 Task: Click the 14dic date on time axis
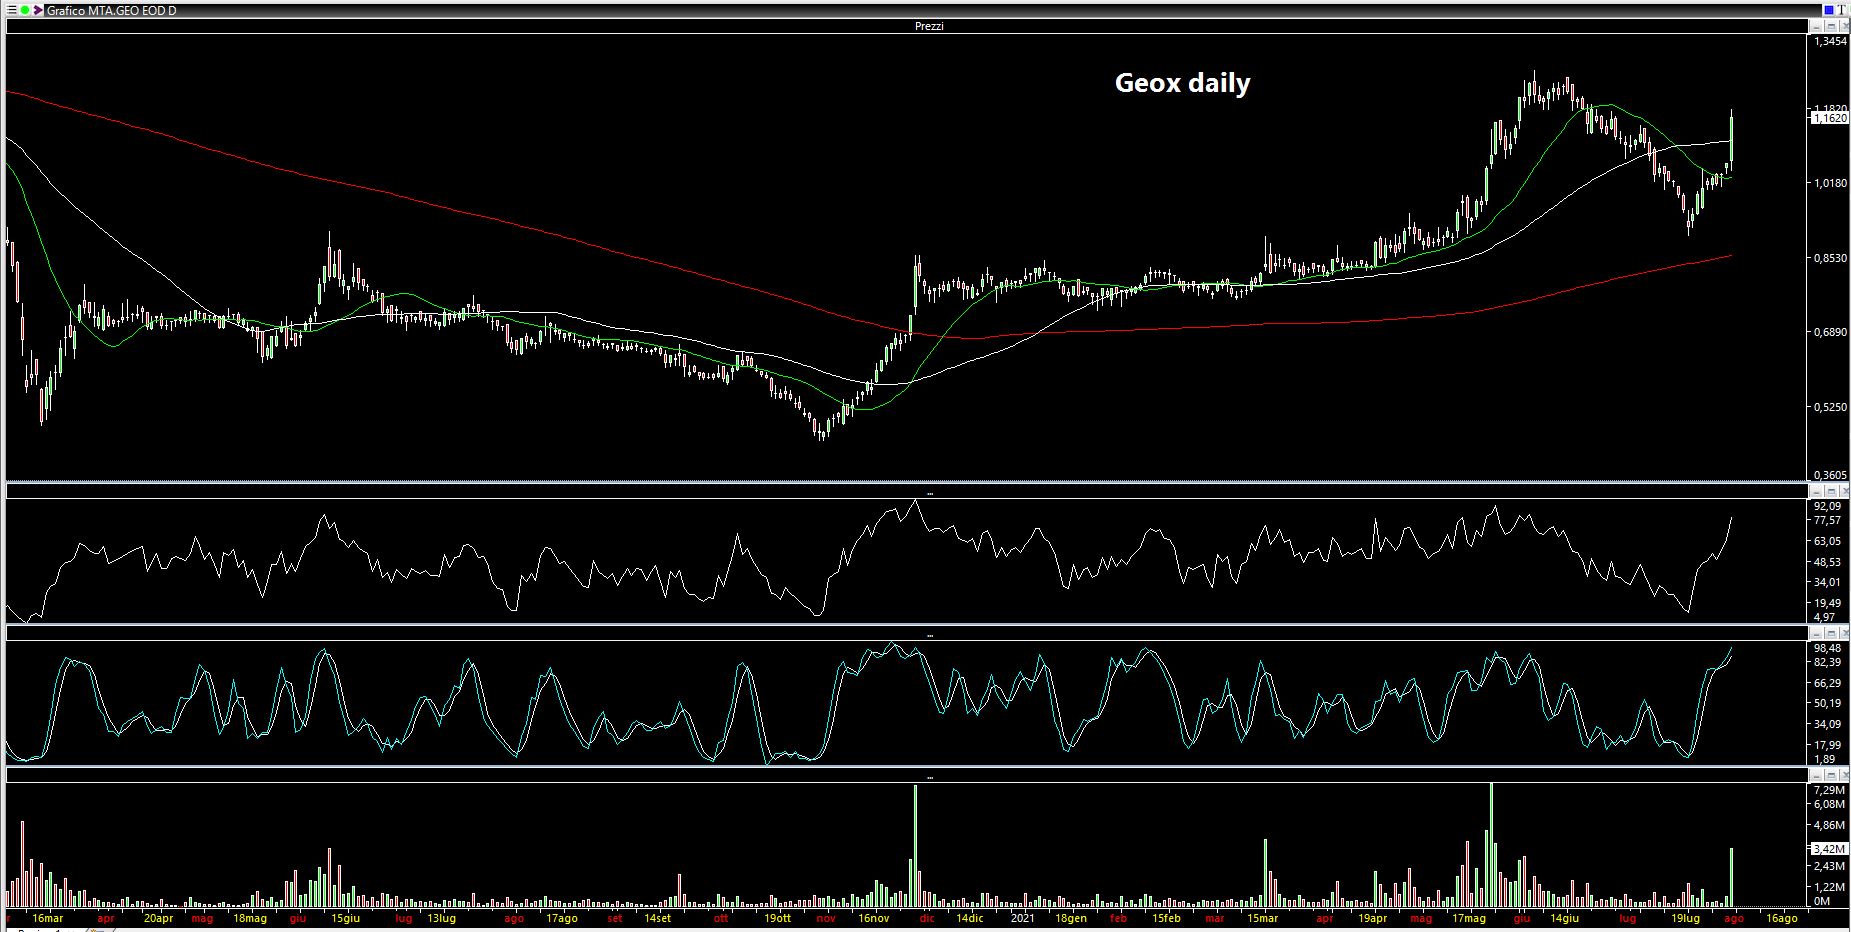coord(969,917)
